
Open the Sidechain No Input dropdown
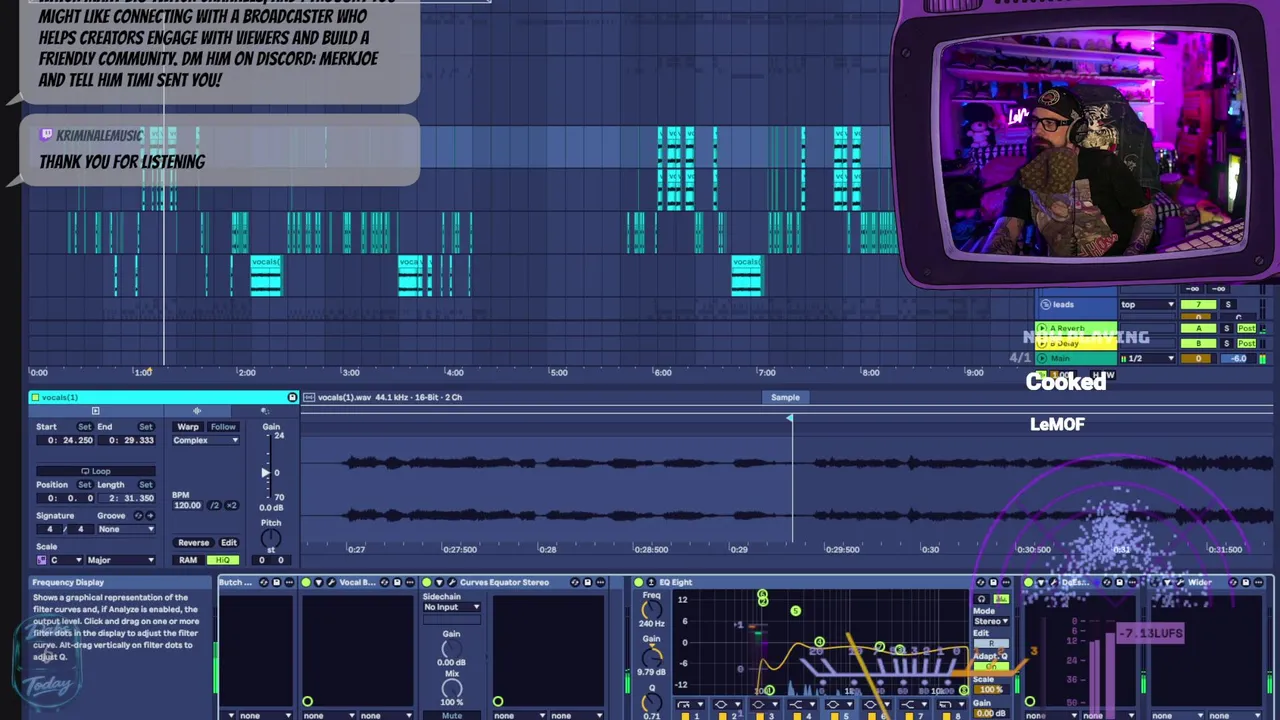[x=452, y=607]
